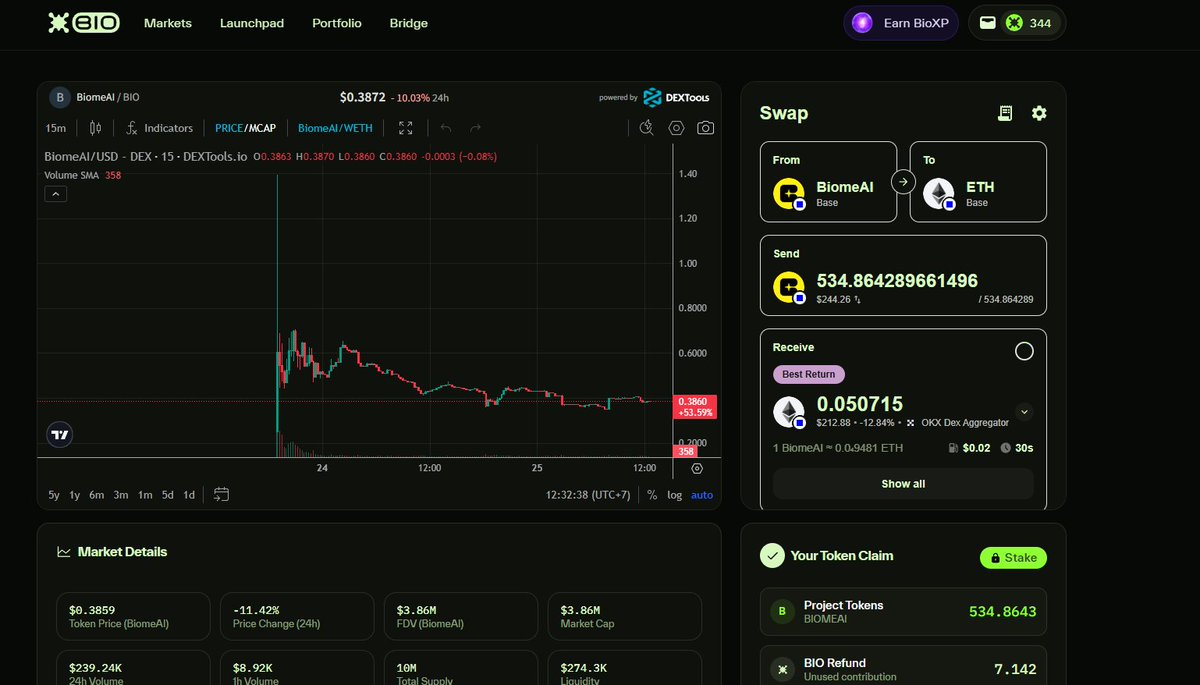Select the 1d time range
This screenshot has width=1200, height=685.
tap(188, 495)
